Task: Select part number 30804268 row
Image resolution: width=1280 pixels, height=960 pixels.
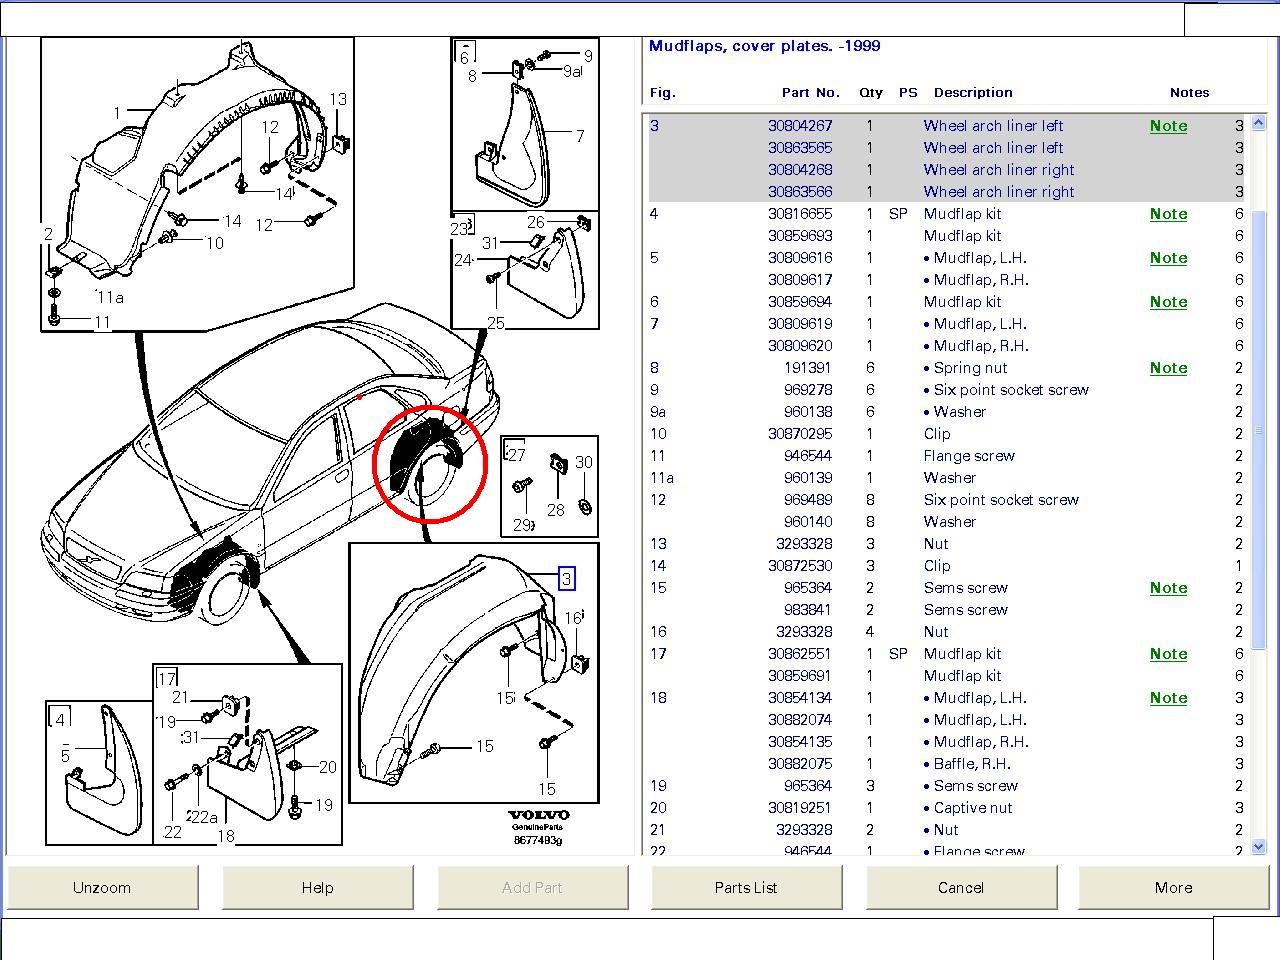Action: click(800, 170)
